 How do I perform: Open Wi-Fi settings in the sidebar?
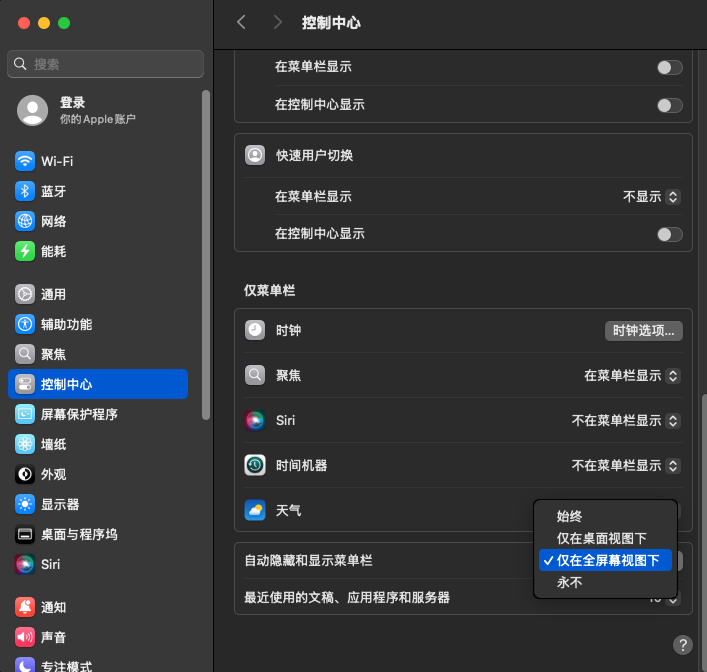56,161
